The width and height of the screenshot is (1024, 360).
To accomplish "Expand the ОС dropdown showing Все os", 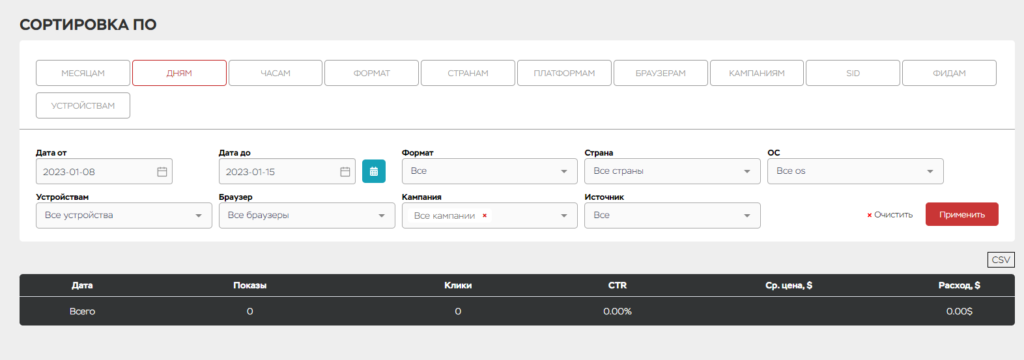I will (x=856, y=171).
